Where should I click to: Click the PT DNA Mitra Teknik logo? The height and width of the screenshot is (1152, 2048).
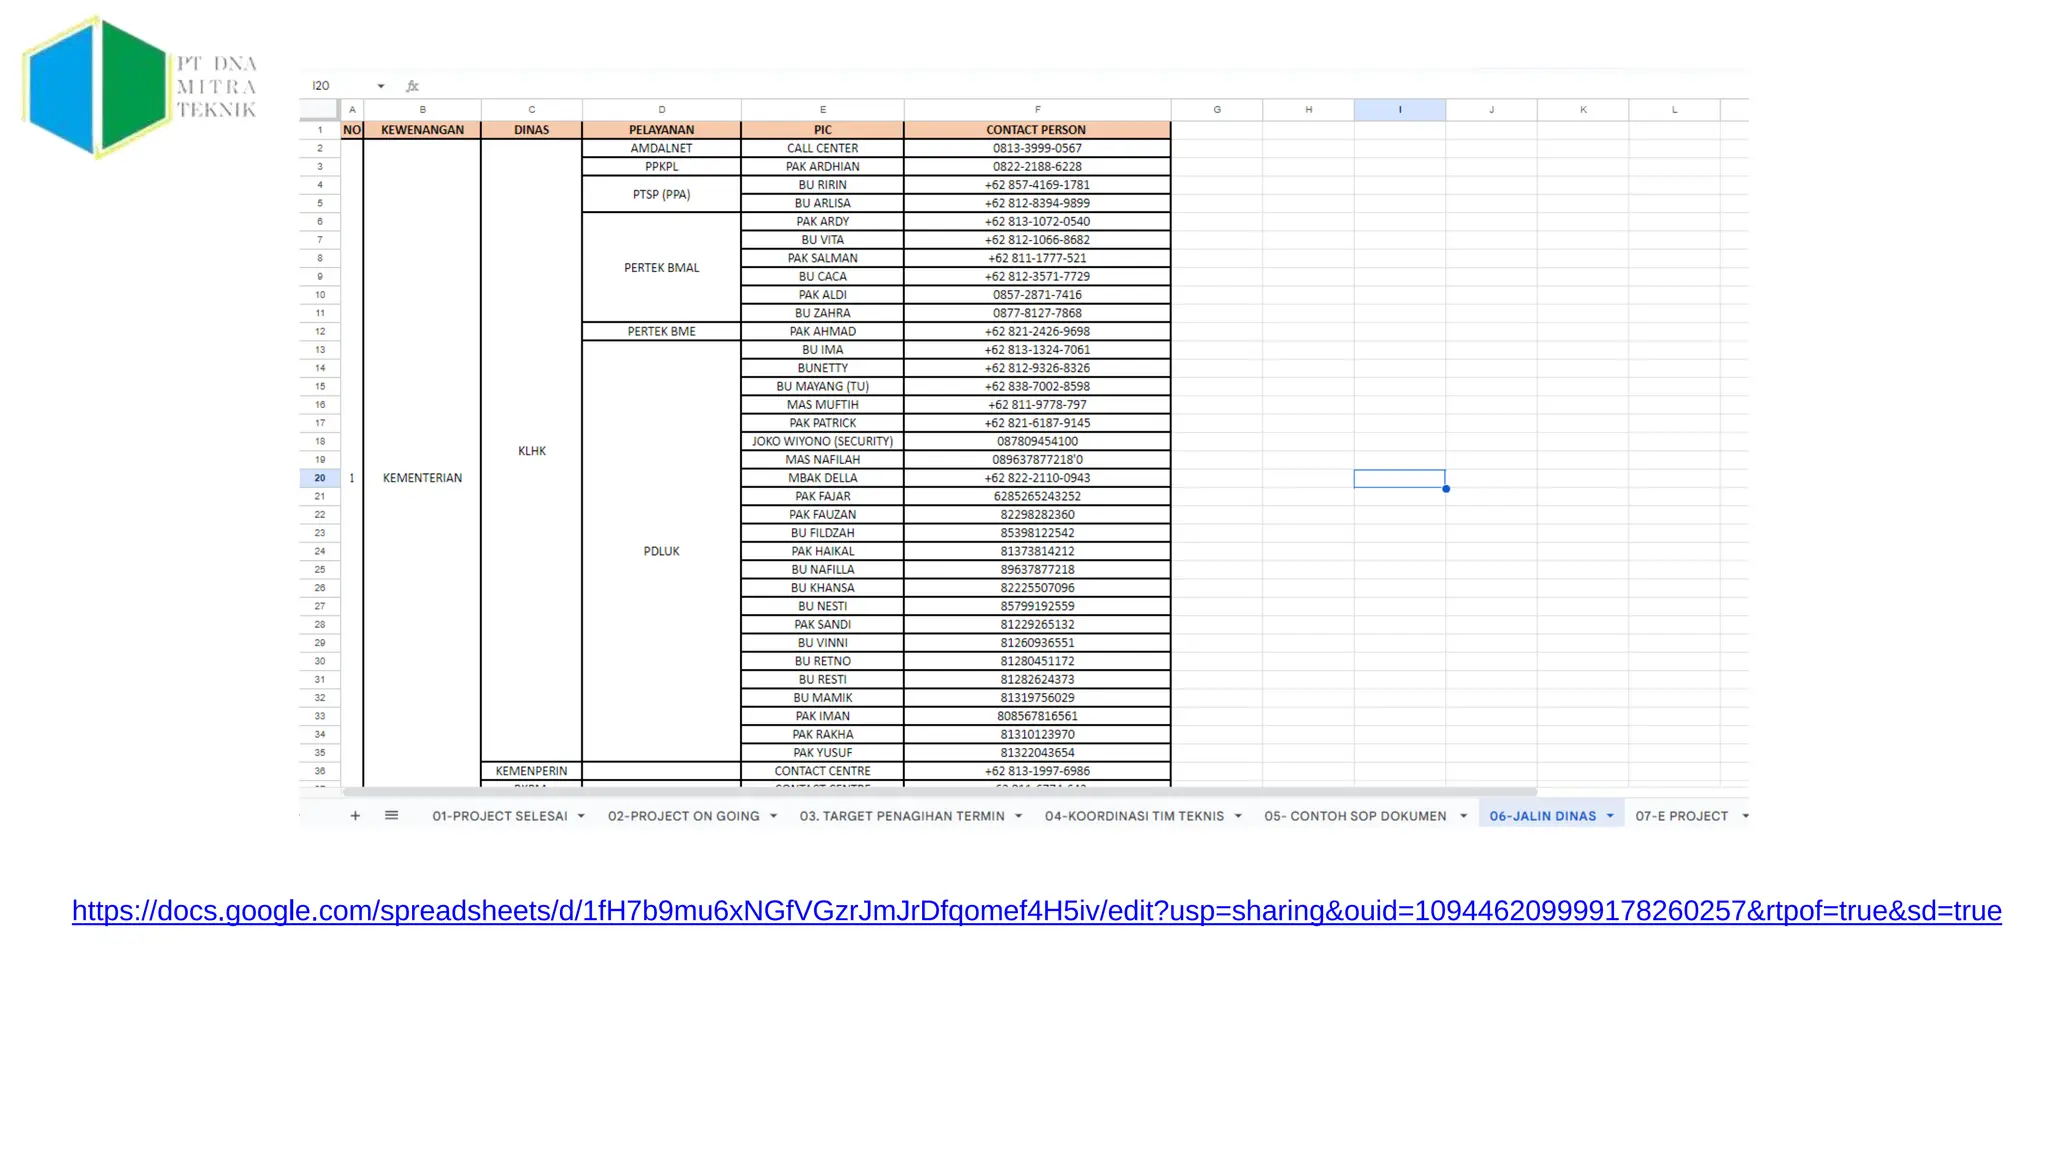tap(140, 87)
